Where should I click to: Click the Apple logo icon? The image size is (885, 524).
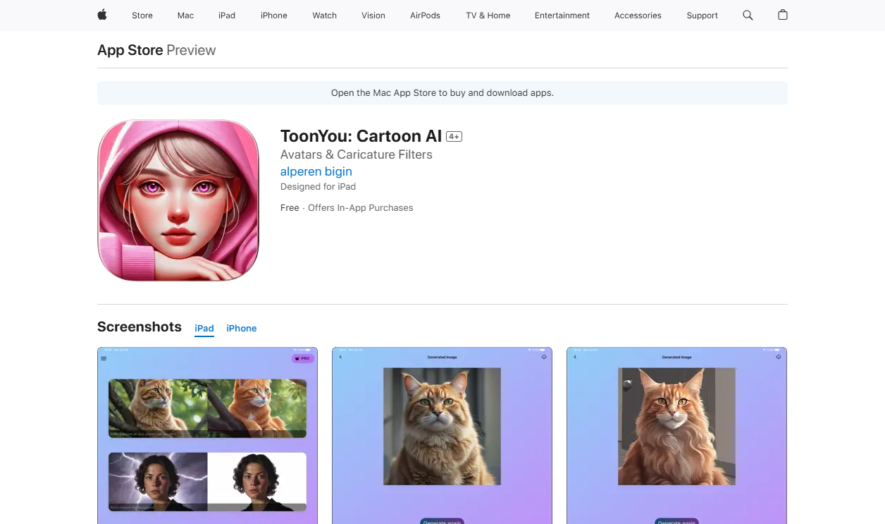[102, 15]
